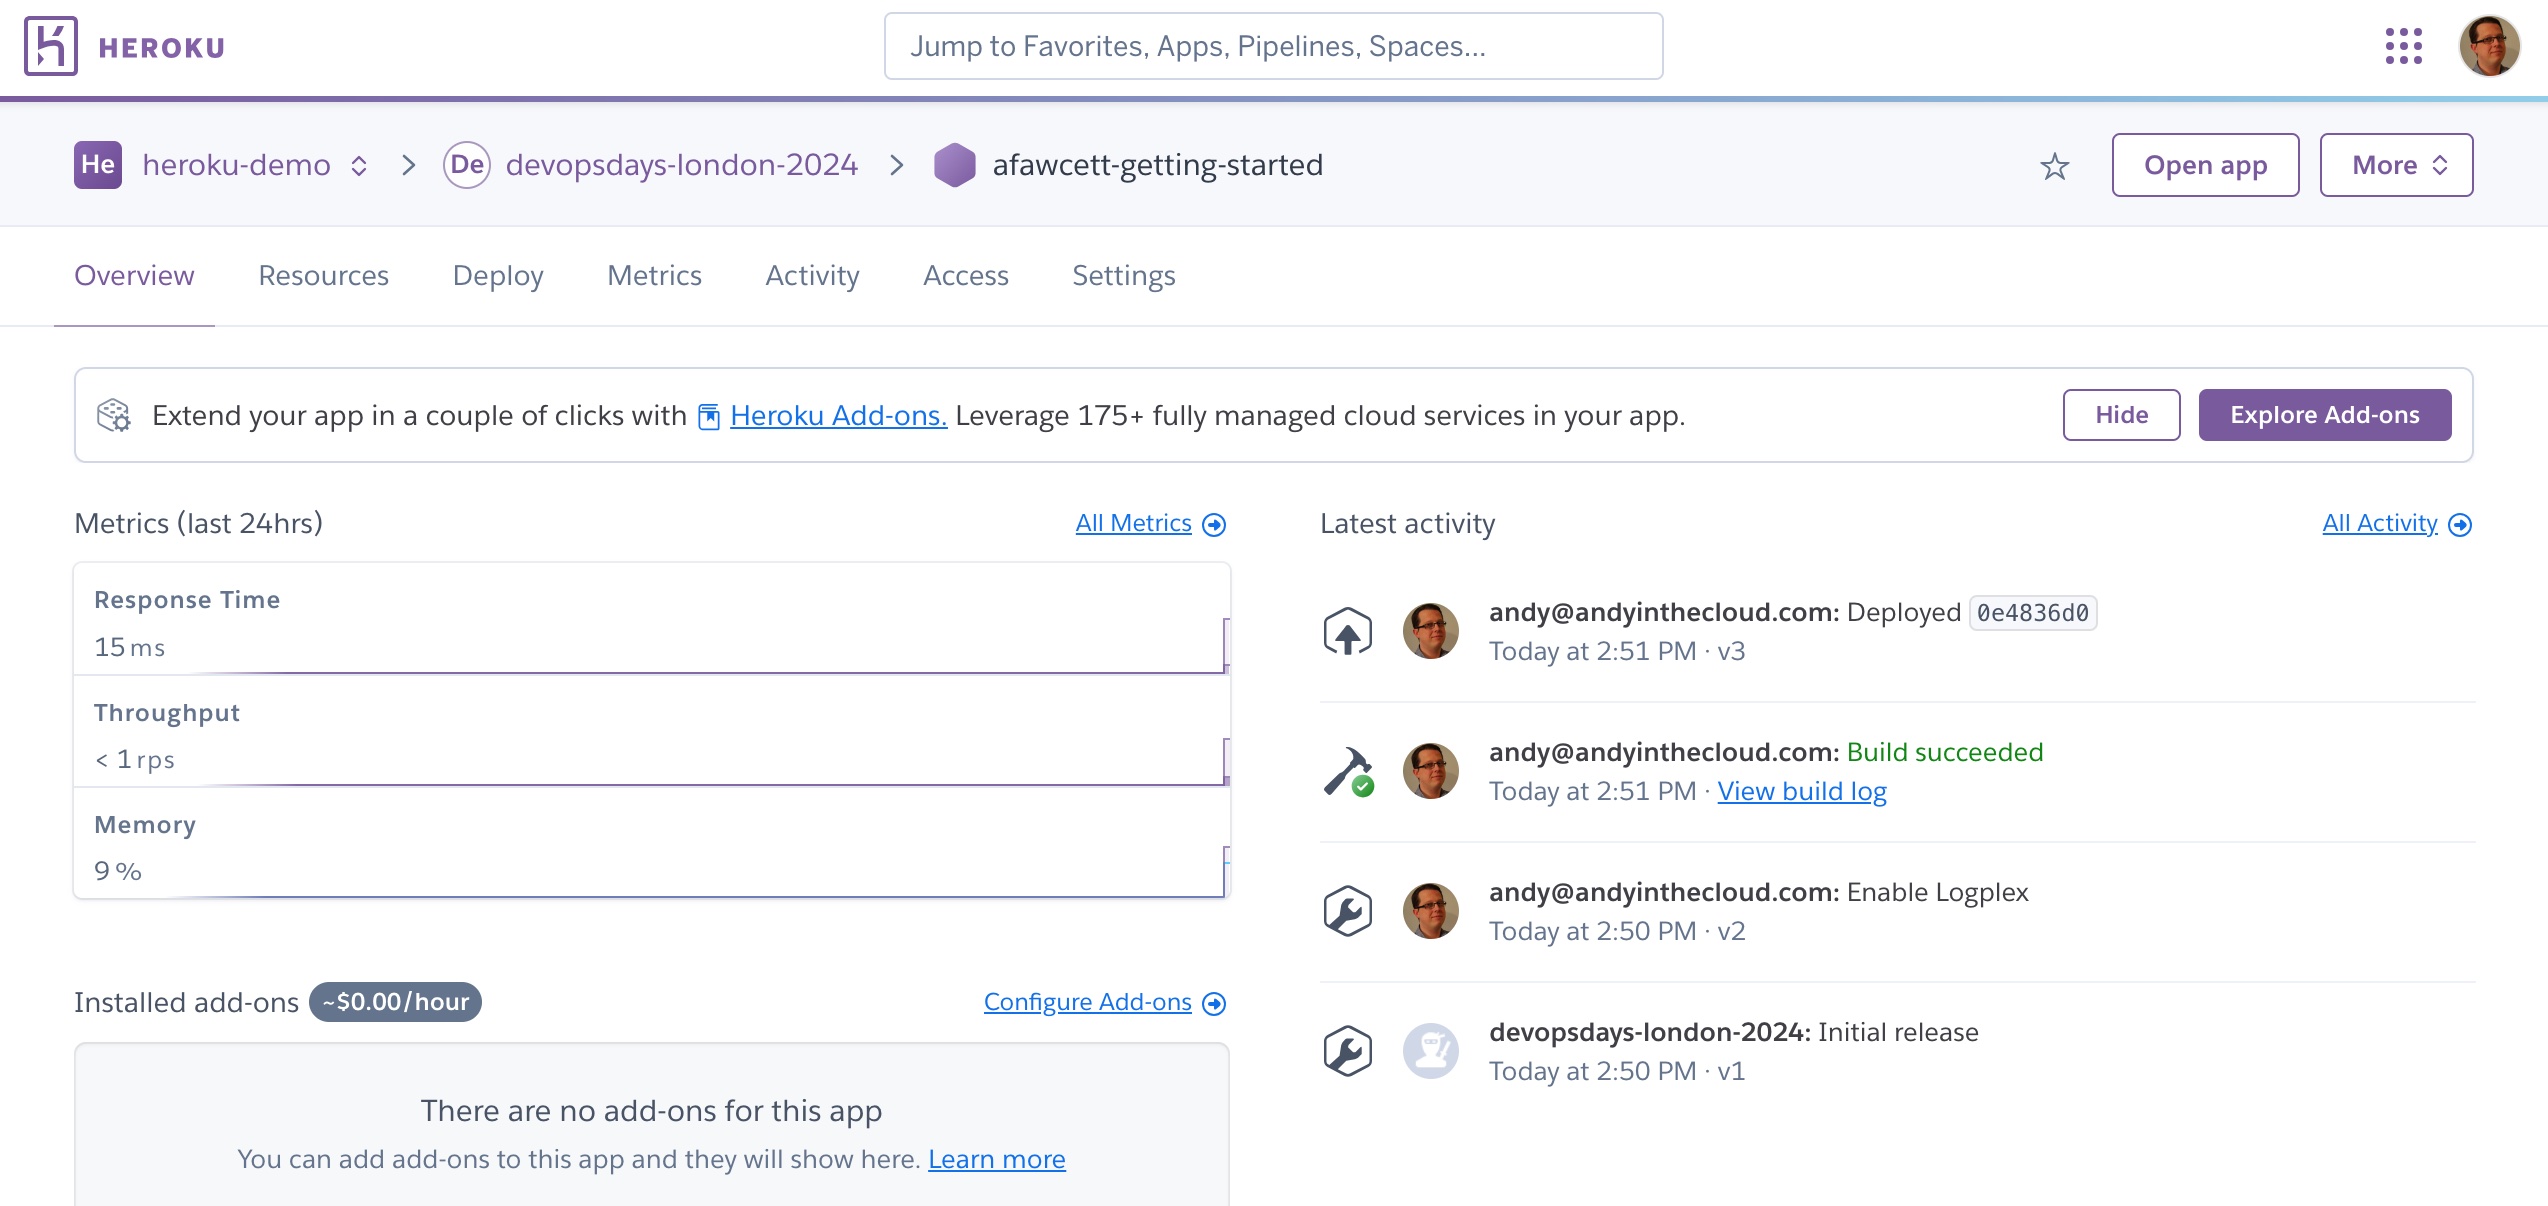Click the small Heroku Add-ons document icon
2548x1206 pixels.
pos(709,416)
